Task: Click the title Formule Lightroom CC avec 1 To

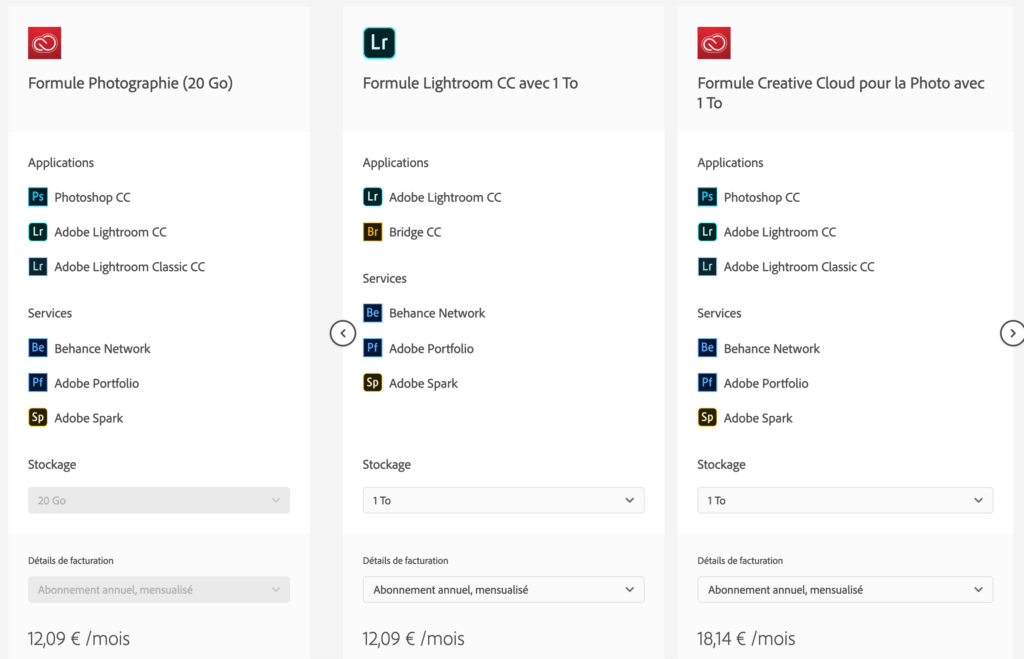Action: 470,84
